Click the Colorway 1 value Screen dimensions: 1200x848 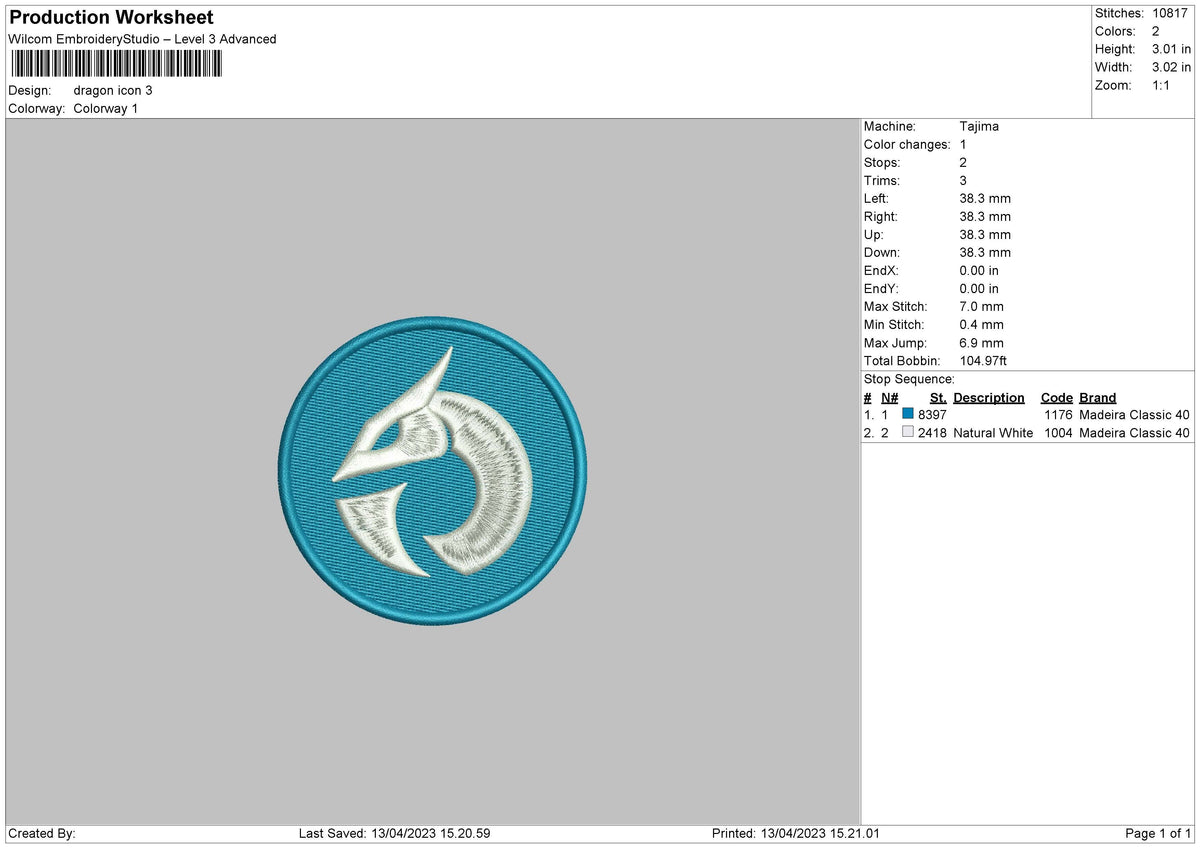(x=106, y=108)
